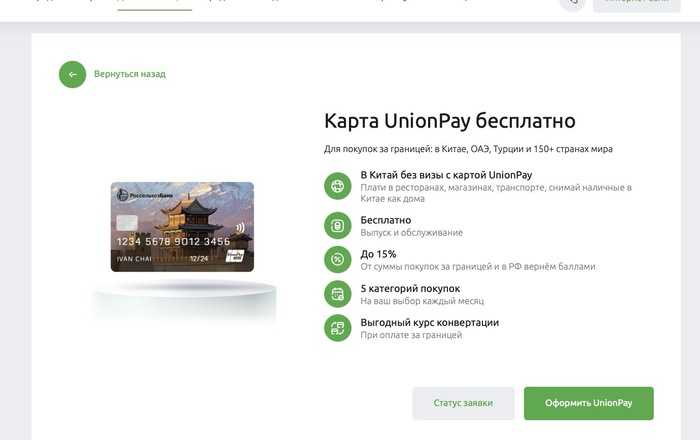Click the UnionPay logo on the card
The height and width of the screenshot is (440, 700).
point(235,257)
